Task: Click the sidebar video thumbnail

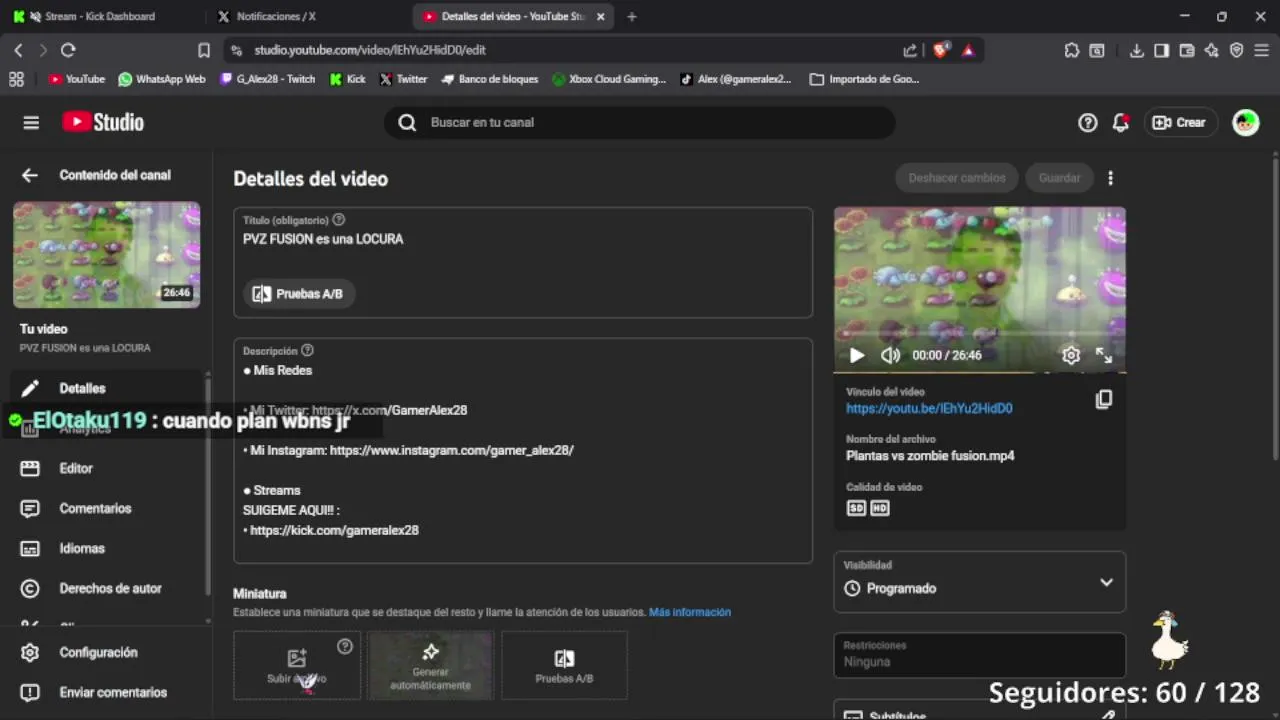Action: [x=106, y=255]
